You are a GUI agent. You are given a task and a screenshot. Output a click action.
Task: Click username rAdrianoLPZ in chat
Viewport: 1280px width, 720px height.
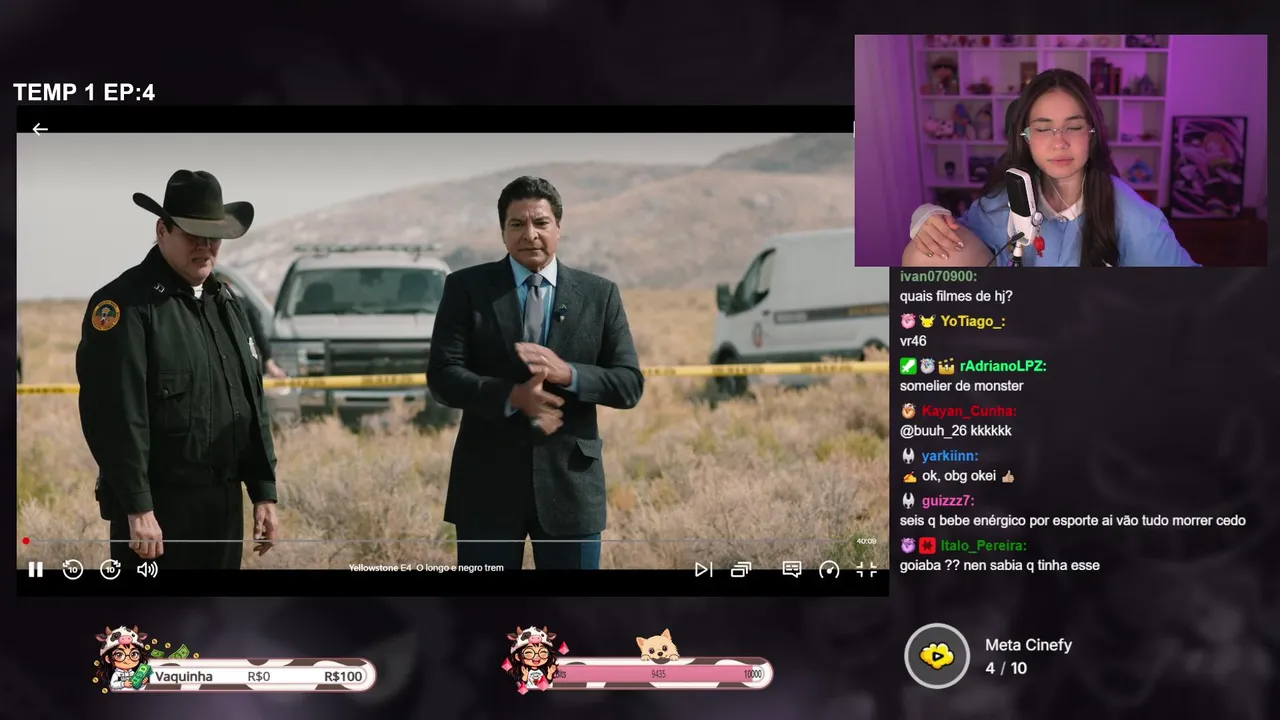[1003, 366]
